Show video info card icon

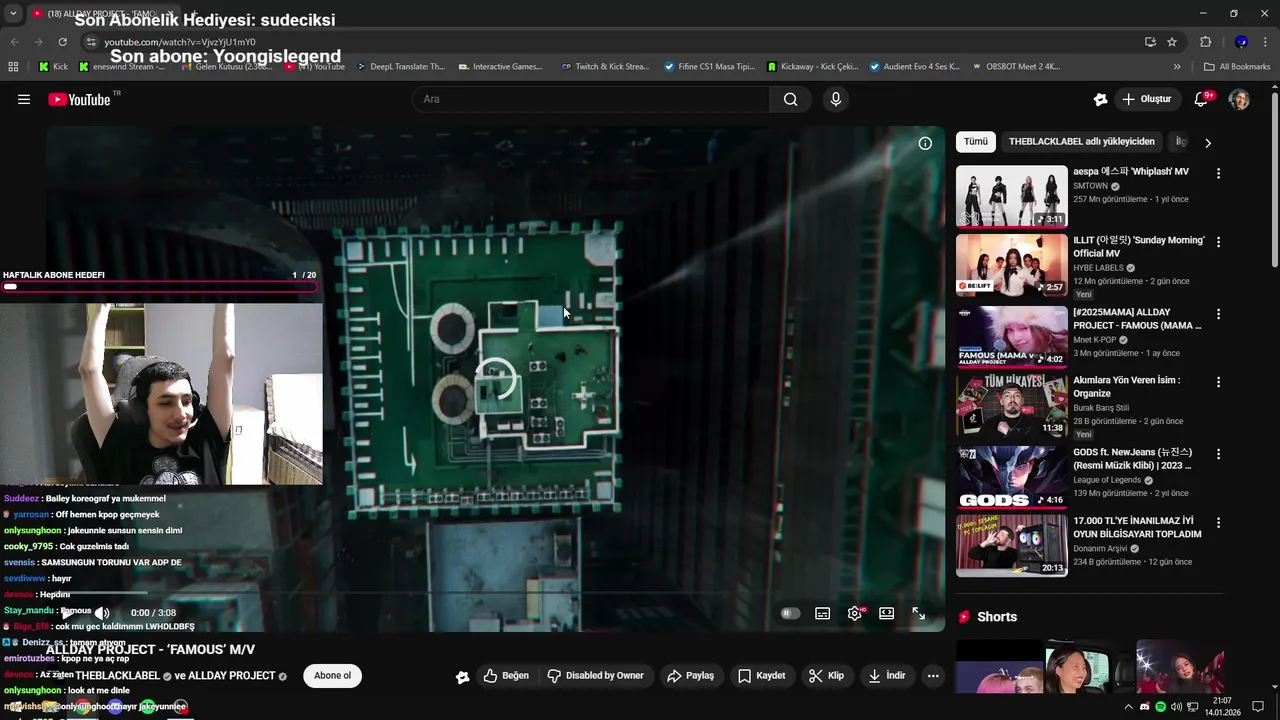click(x=925, y=143)
